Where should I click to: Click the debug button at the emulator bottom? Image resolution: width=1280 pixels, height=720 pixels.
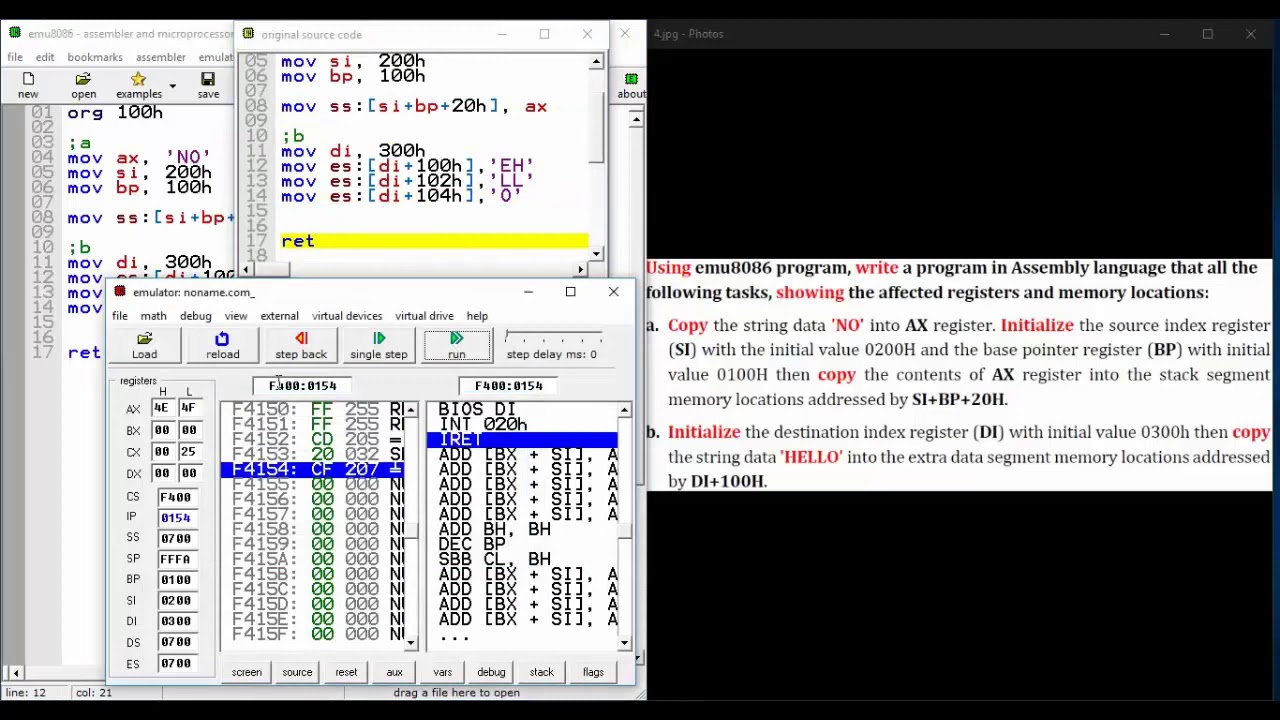[491, 672]
